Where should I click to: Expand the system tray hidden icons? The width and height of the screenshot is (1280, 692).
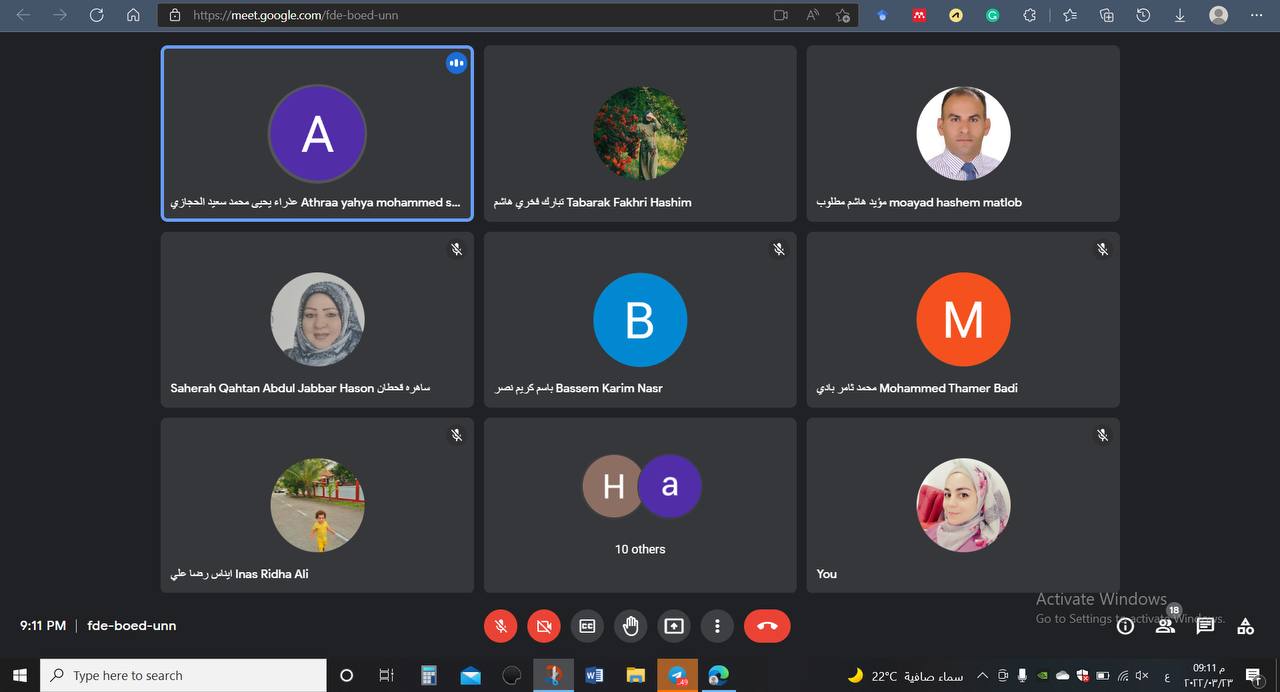[982, 676]
